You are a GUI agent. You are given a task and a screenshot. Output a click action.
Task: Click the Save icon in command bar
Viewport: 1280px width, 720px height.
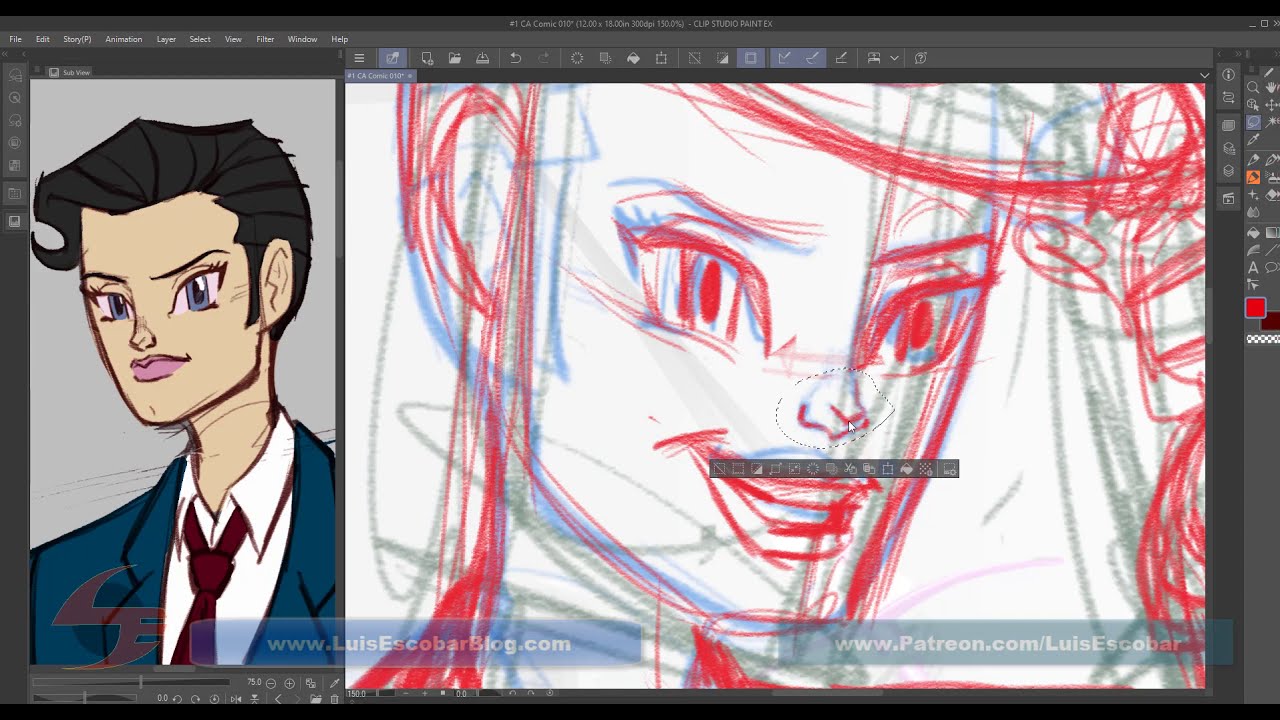click(483, 58)
